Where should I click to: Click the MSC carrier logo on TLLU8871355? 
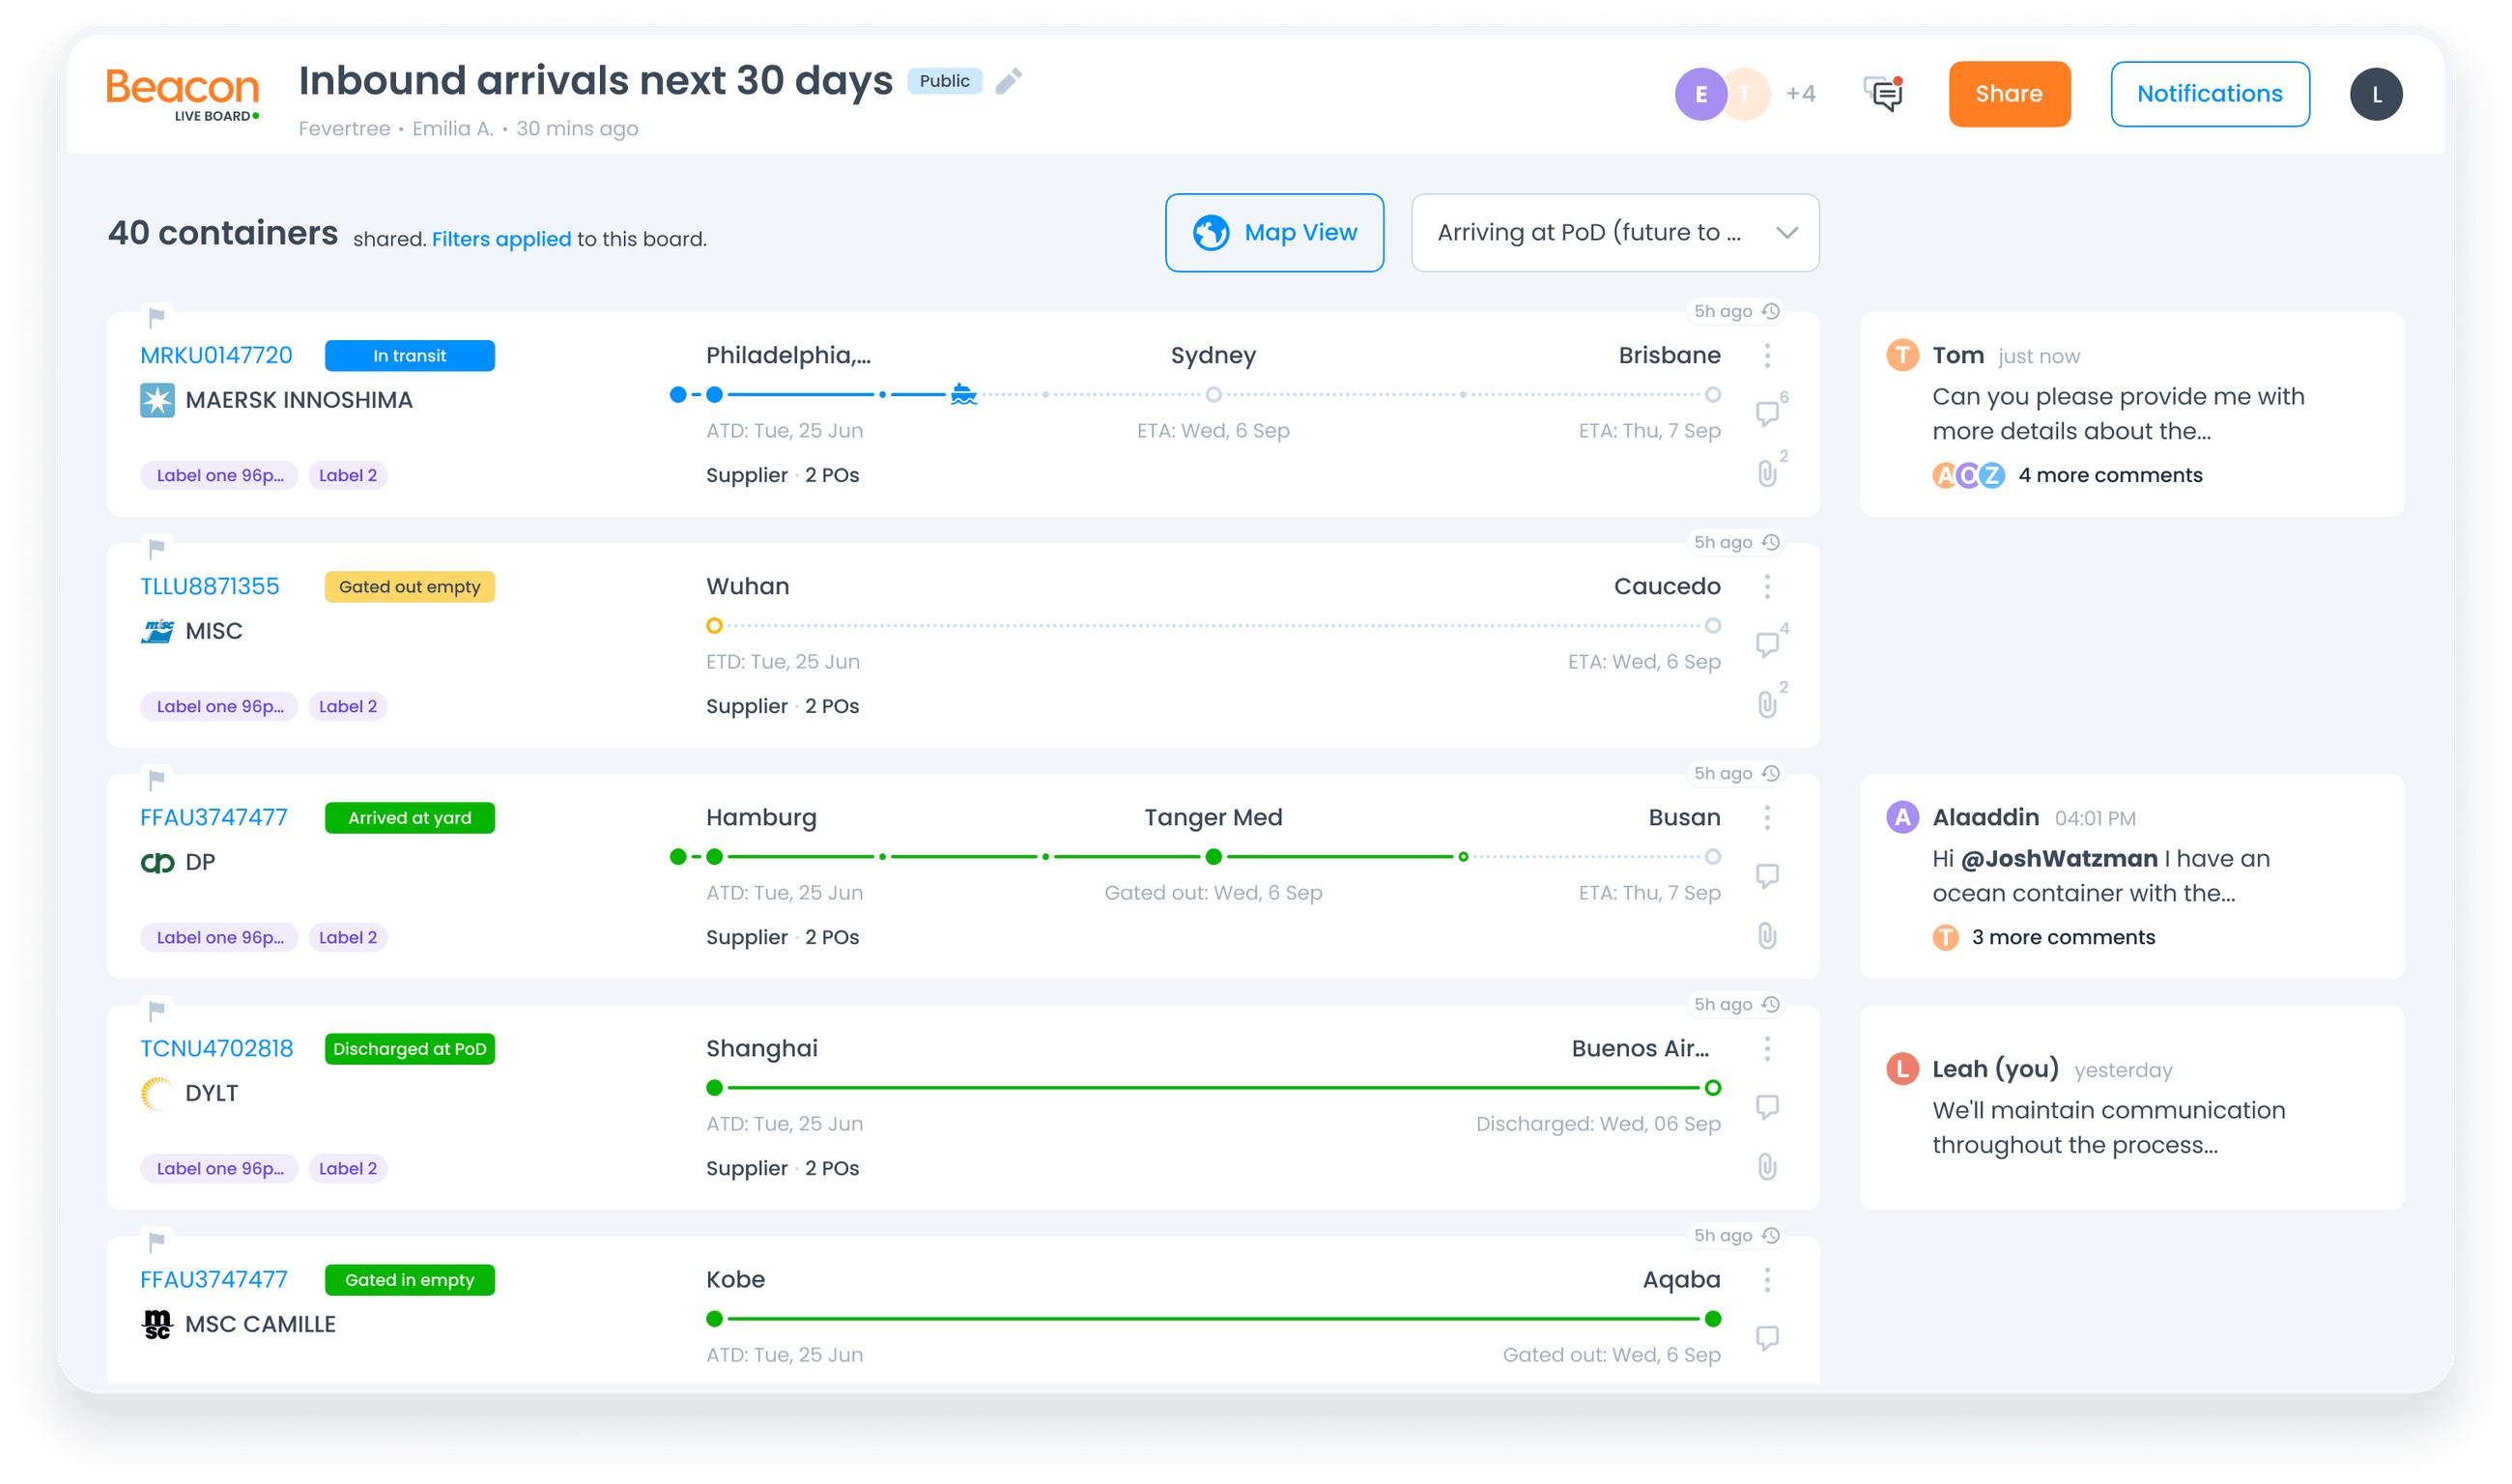(157, 630)
